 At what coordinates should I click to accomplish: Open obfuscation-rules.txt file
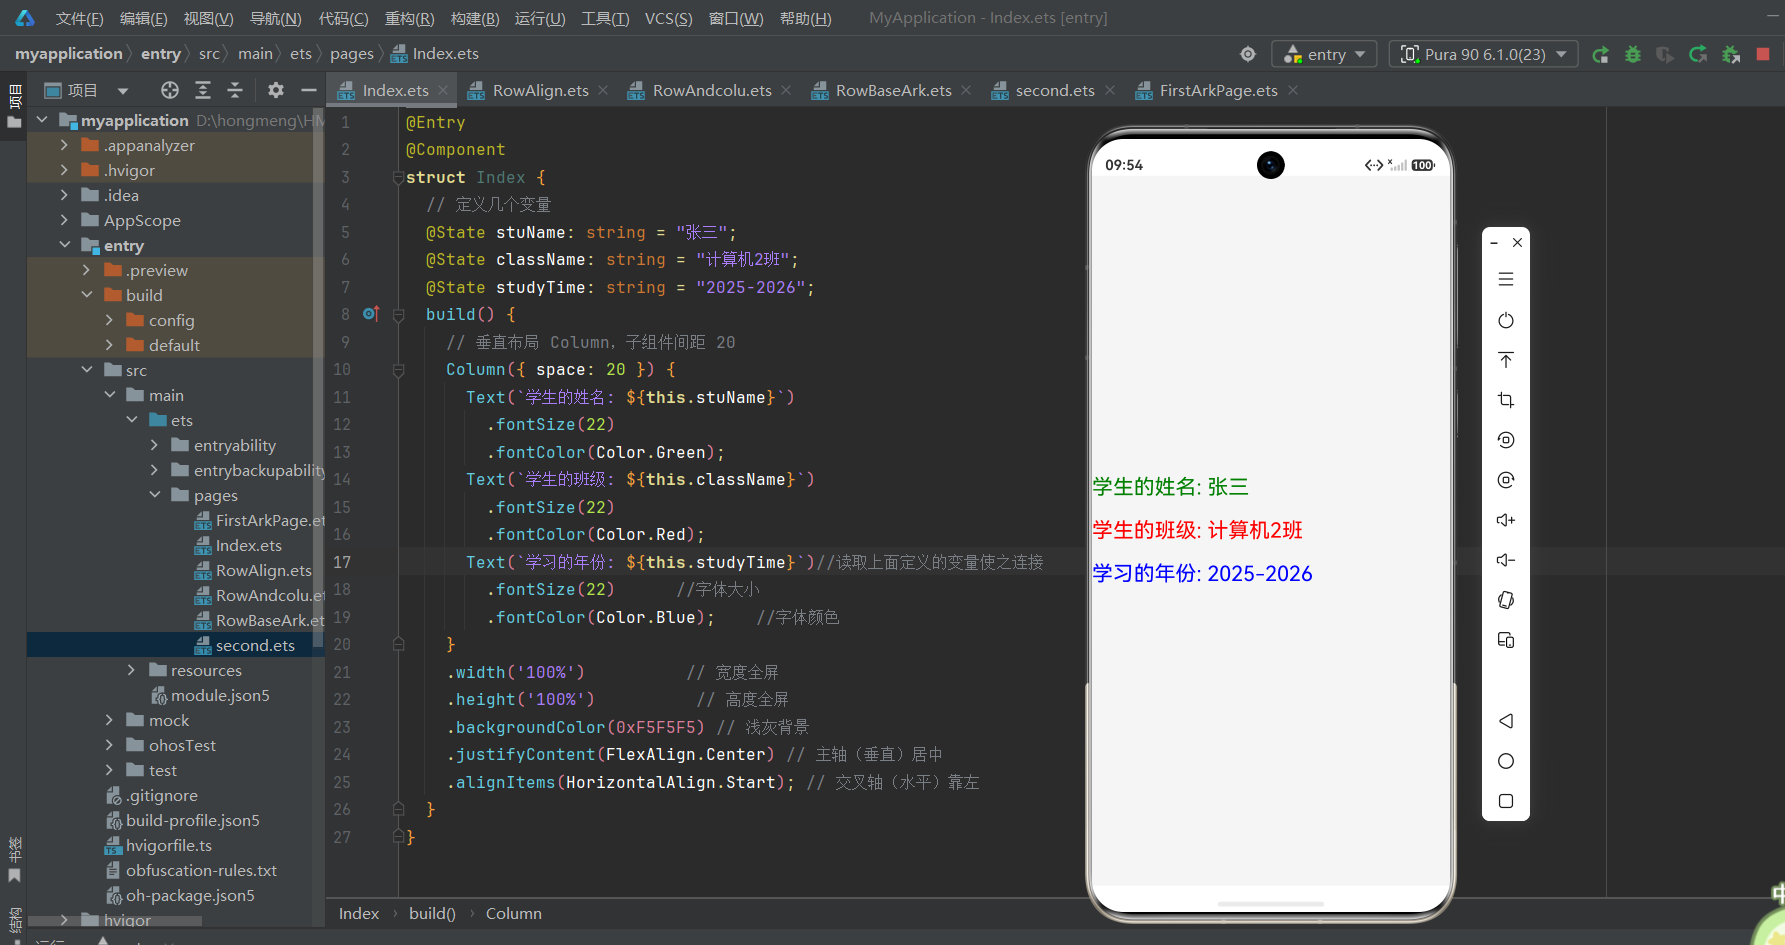click(201, 870)
